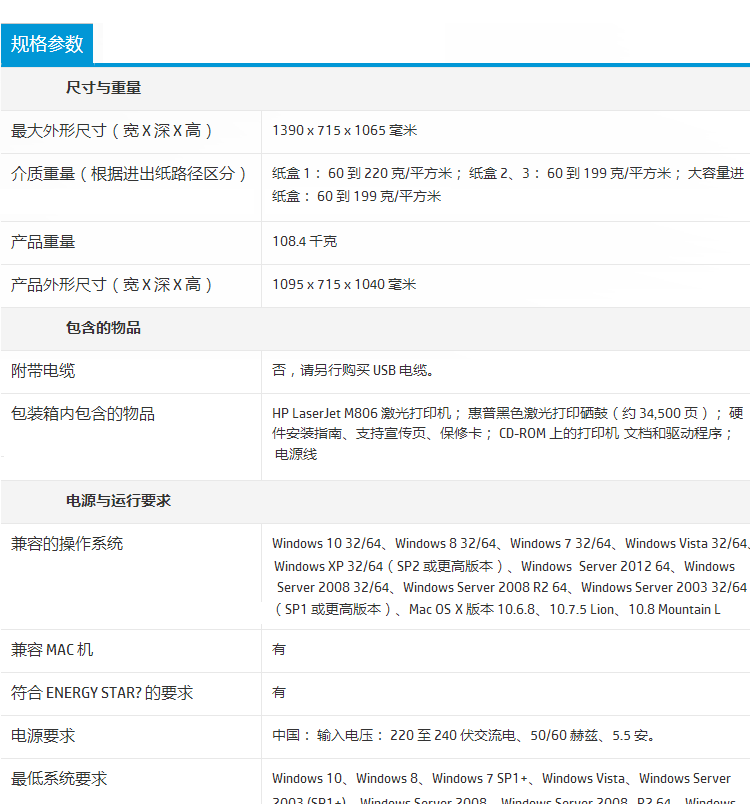750x804 pixels.
Task: Click the 产品重量 label
Action: pos(43,242)
